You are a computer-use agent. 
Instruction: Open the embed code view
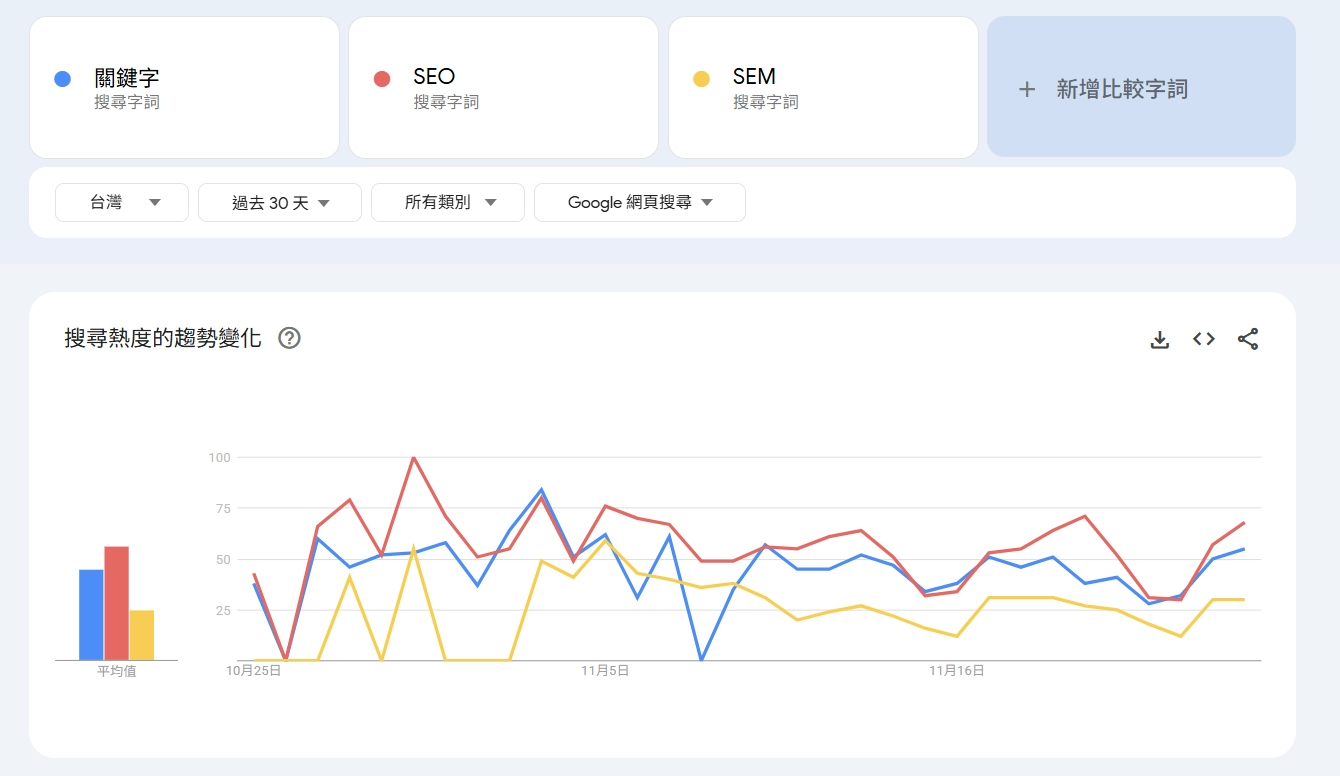[x=1203, y=339]
